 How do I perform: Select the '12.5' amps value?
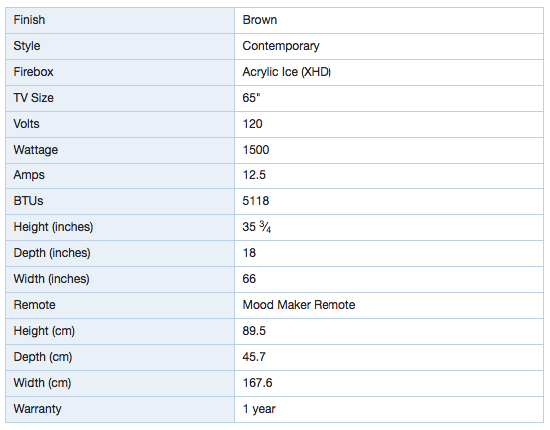254,175
